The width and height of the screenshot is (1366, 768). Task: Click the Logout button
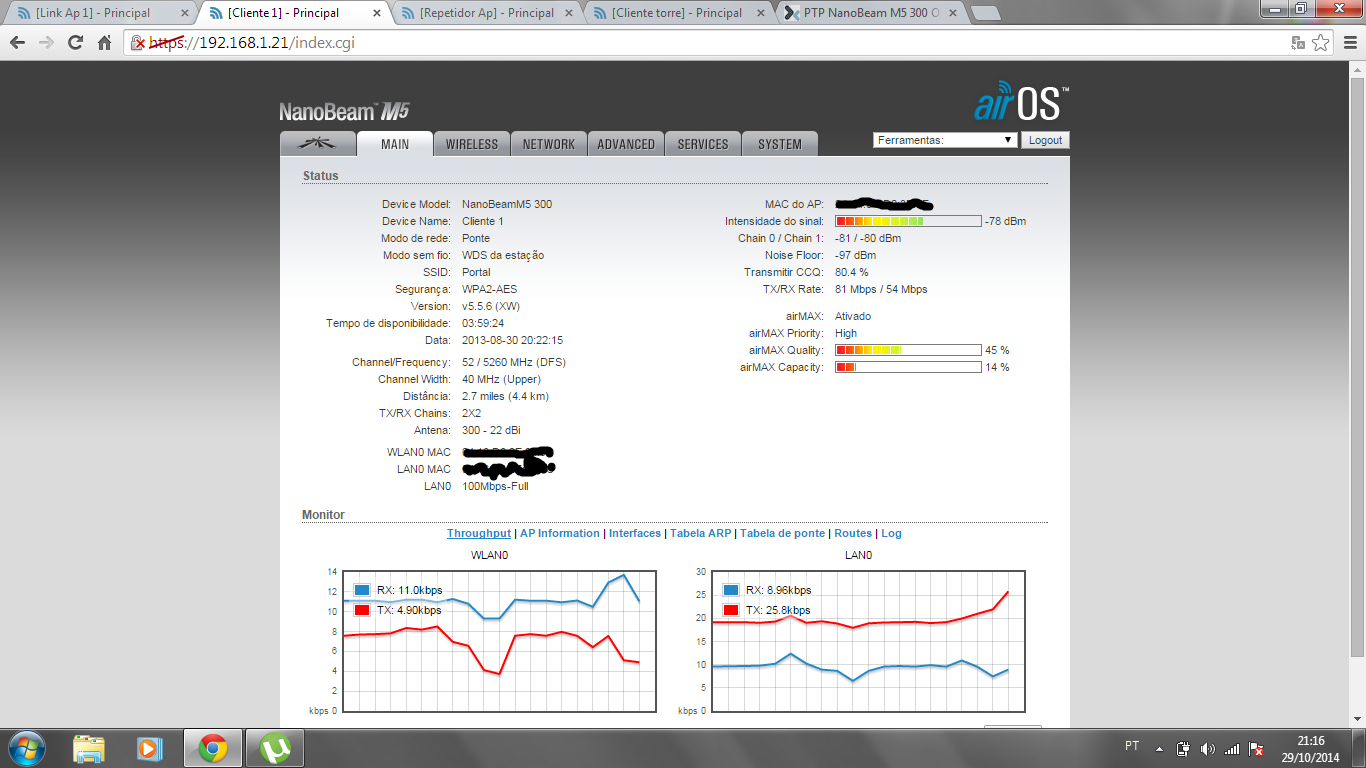(1045, 140)
